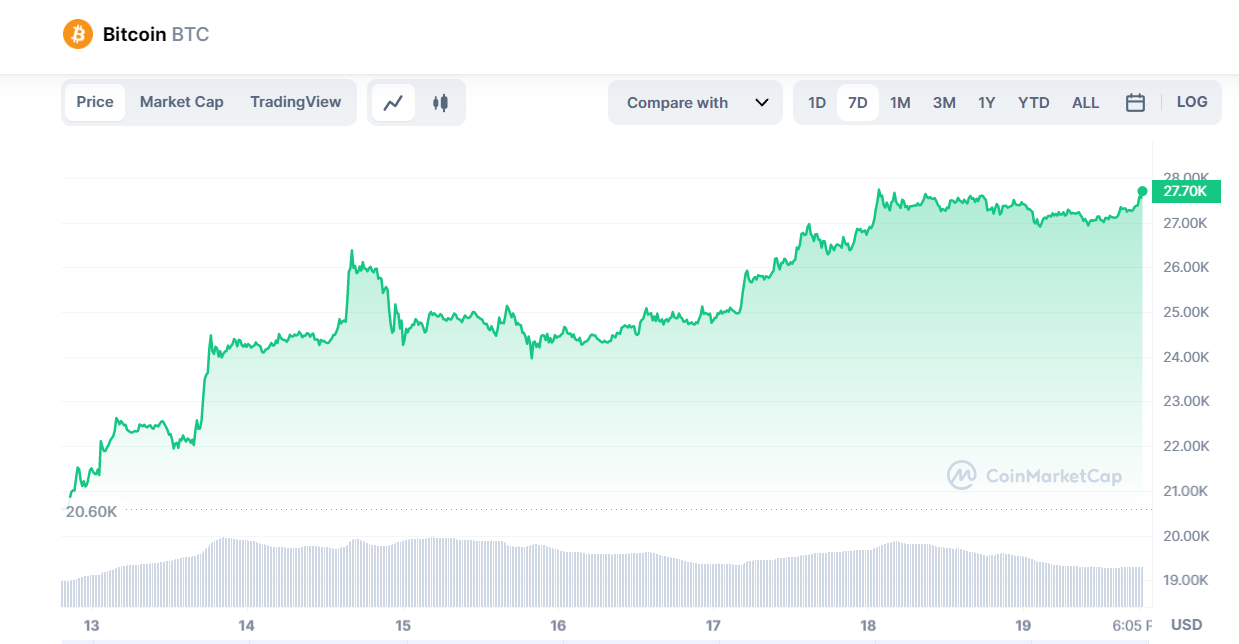This screenshot has width=1239, height=644.
Task: Select the 1D time range
Action: pyautogui.click(x=817, y=102)
